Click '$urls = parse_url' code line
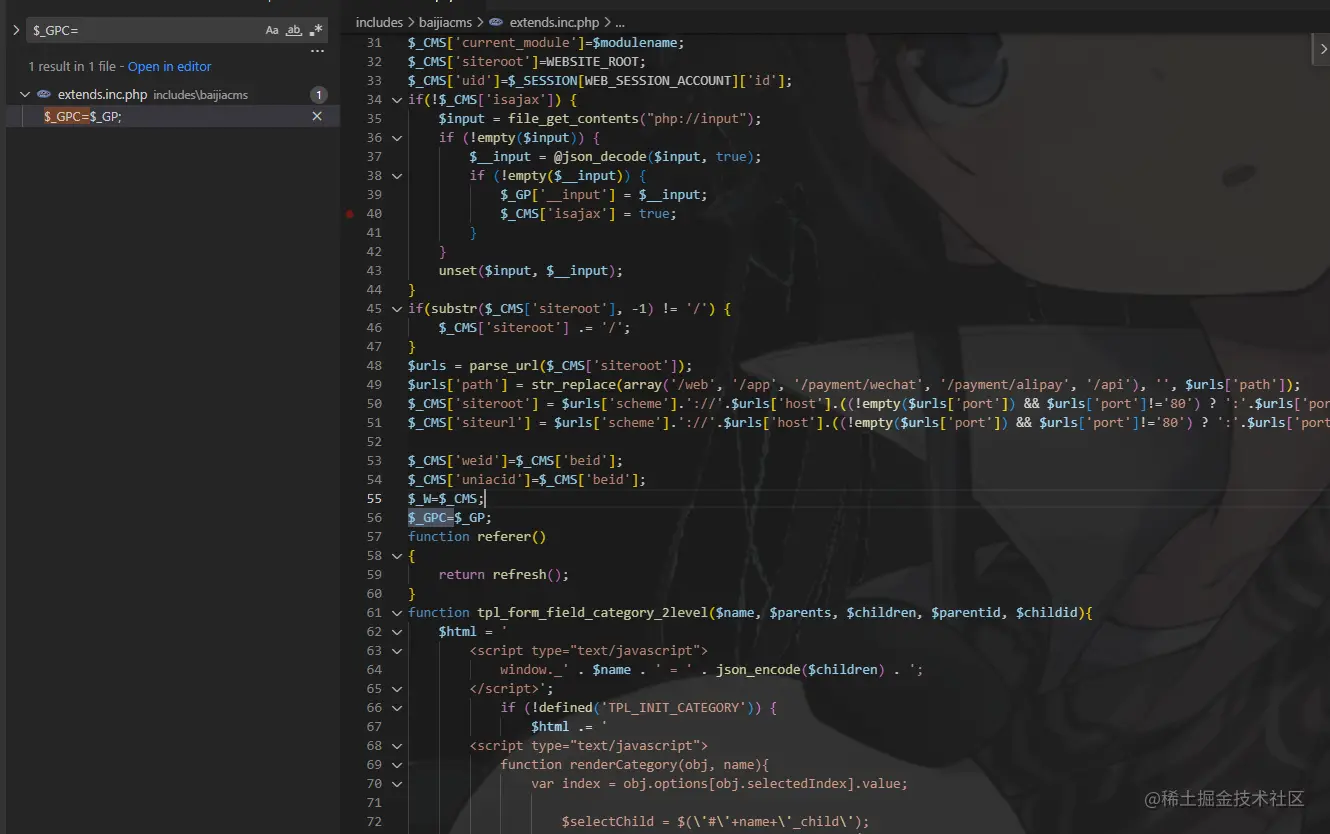The height and width of the screenshot is (834, 1330). click(x=550, y=366)
